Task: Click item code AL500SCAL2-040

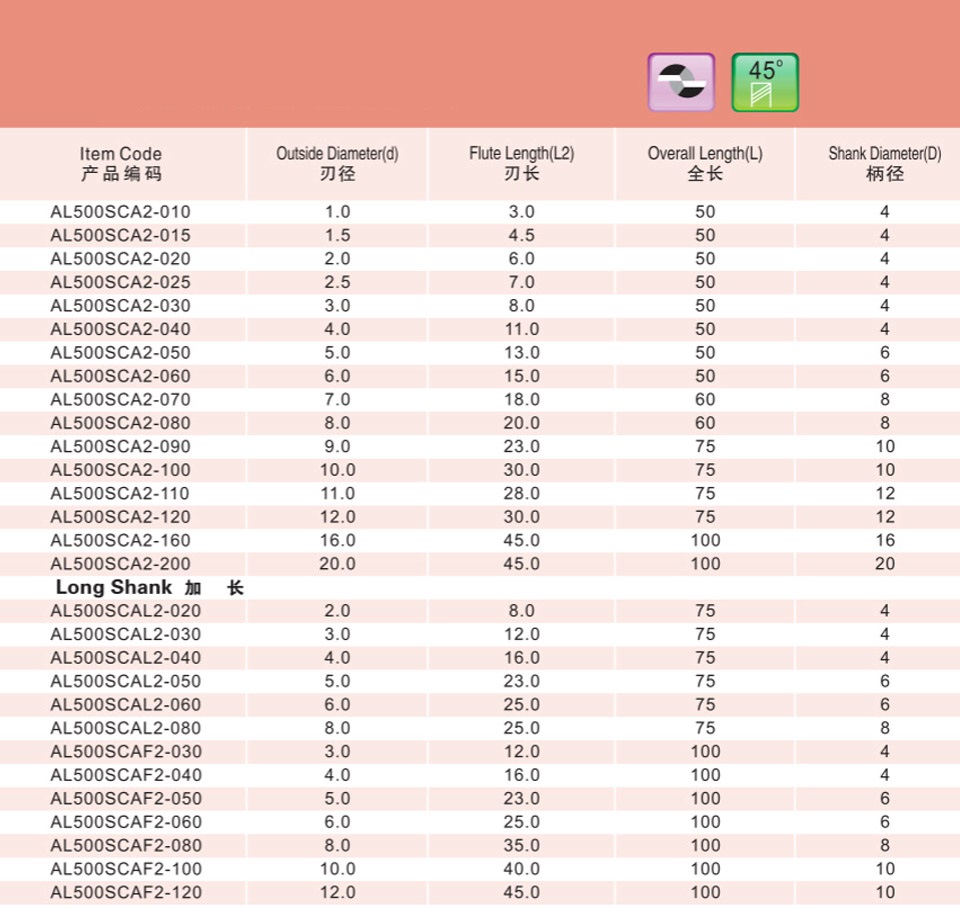Action: click(x=126, y=658)
